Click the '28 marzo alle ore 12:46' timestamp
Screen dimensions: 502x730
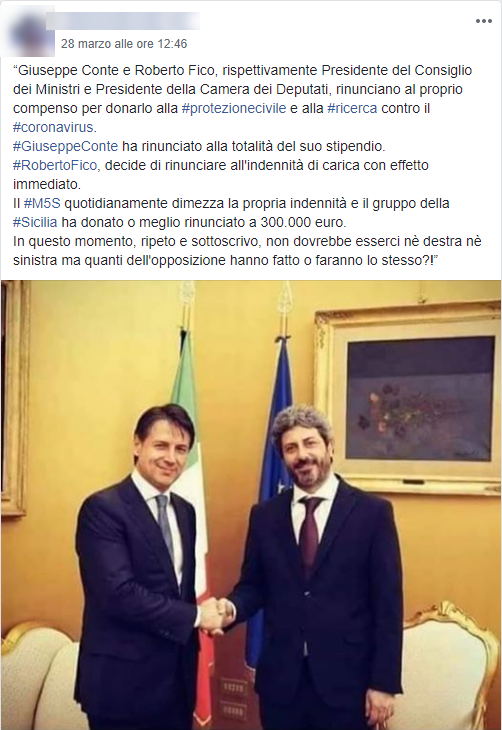coord(124,44)
